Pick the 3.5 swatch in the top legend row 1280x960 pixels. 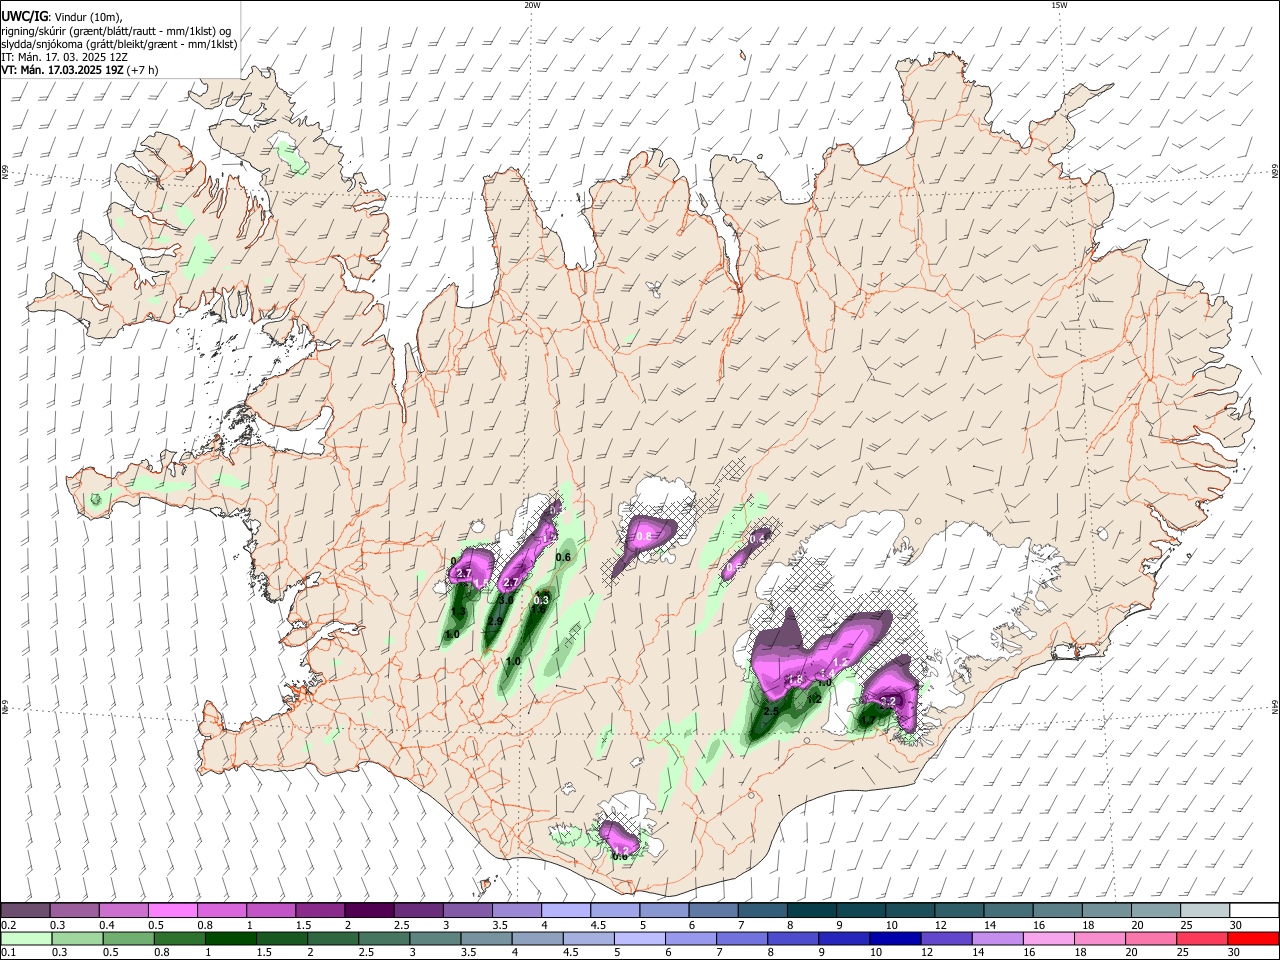pyautogui.click(x=516, y=911)
